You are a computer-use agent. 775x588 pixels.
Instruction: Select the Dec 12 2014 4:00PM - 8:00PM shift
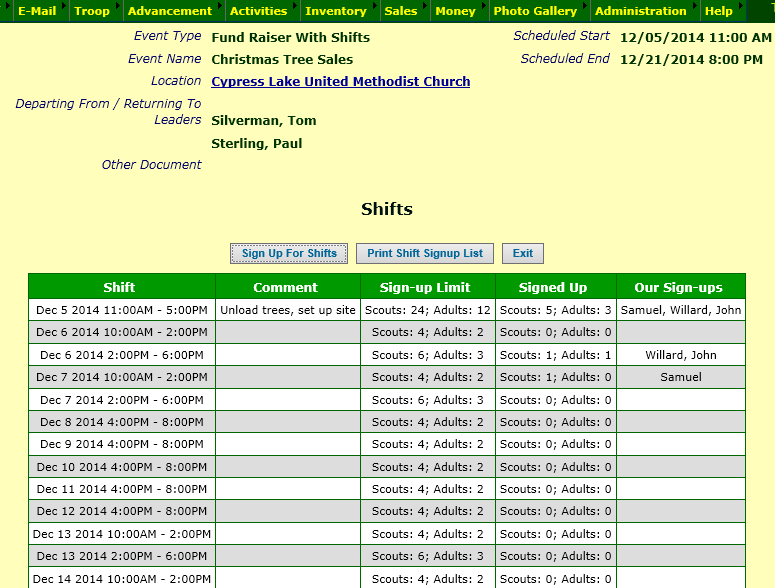[122, 511]
